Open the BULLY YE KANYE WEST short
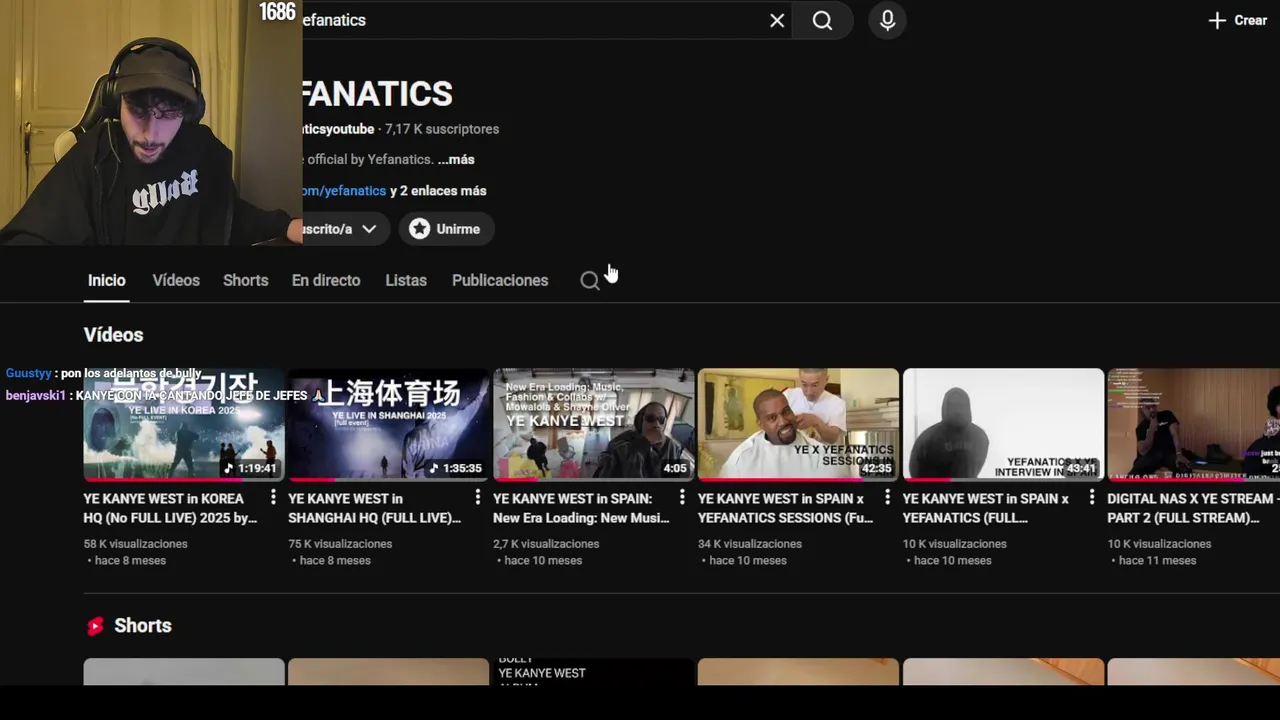 [x=594, y=671]
